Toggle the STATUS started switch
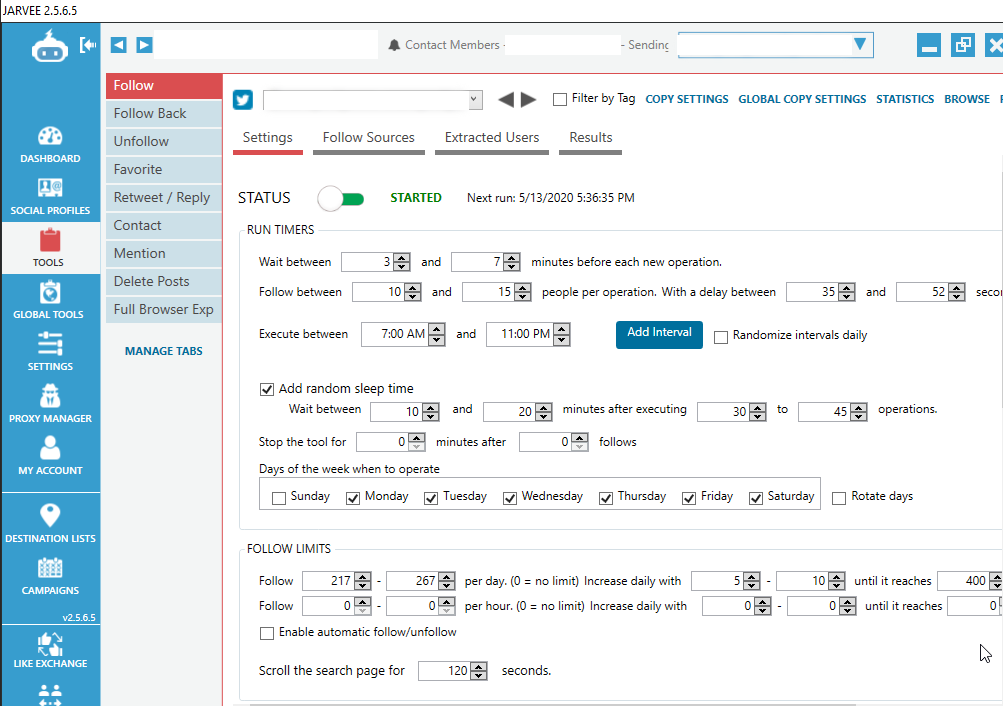 (341, 199)
